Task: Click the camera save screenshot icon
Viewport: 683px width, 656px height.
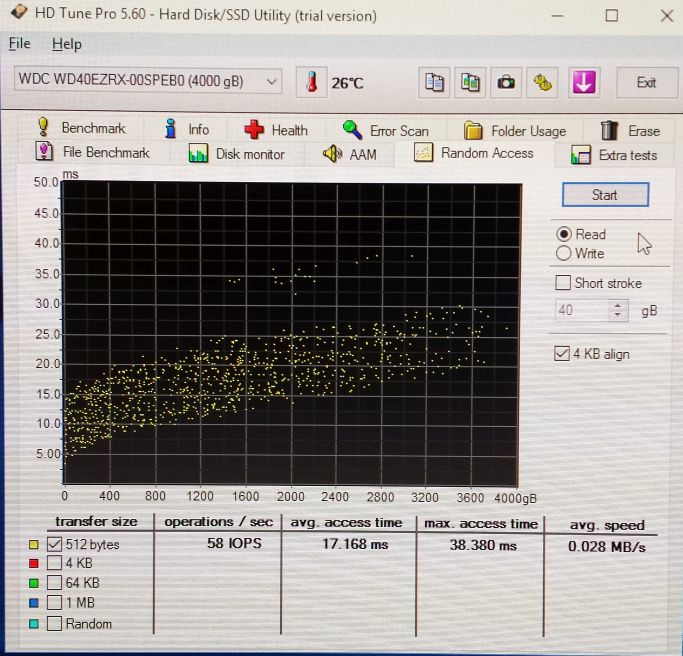Action: point(506,82)
